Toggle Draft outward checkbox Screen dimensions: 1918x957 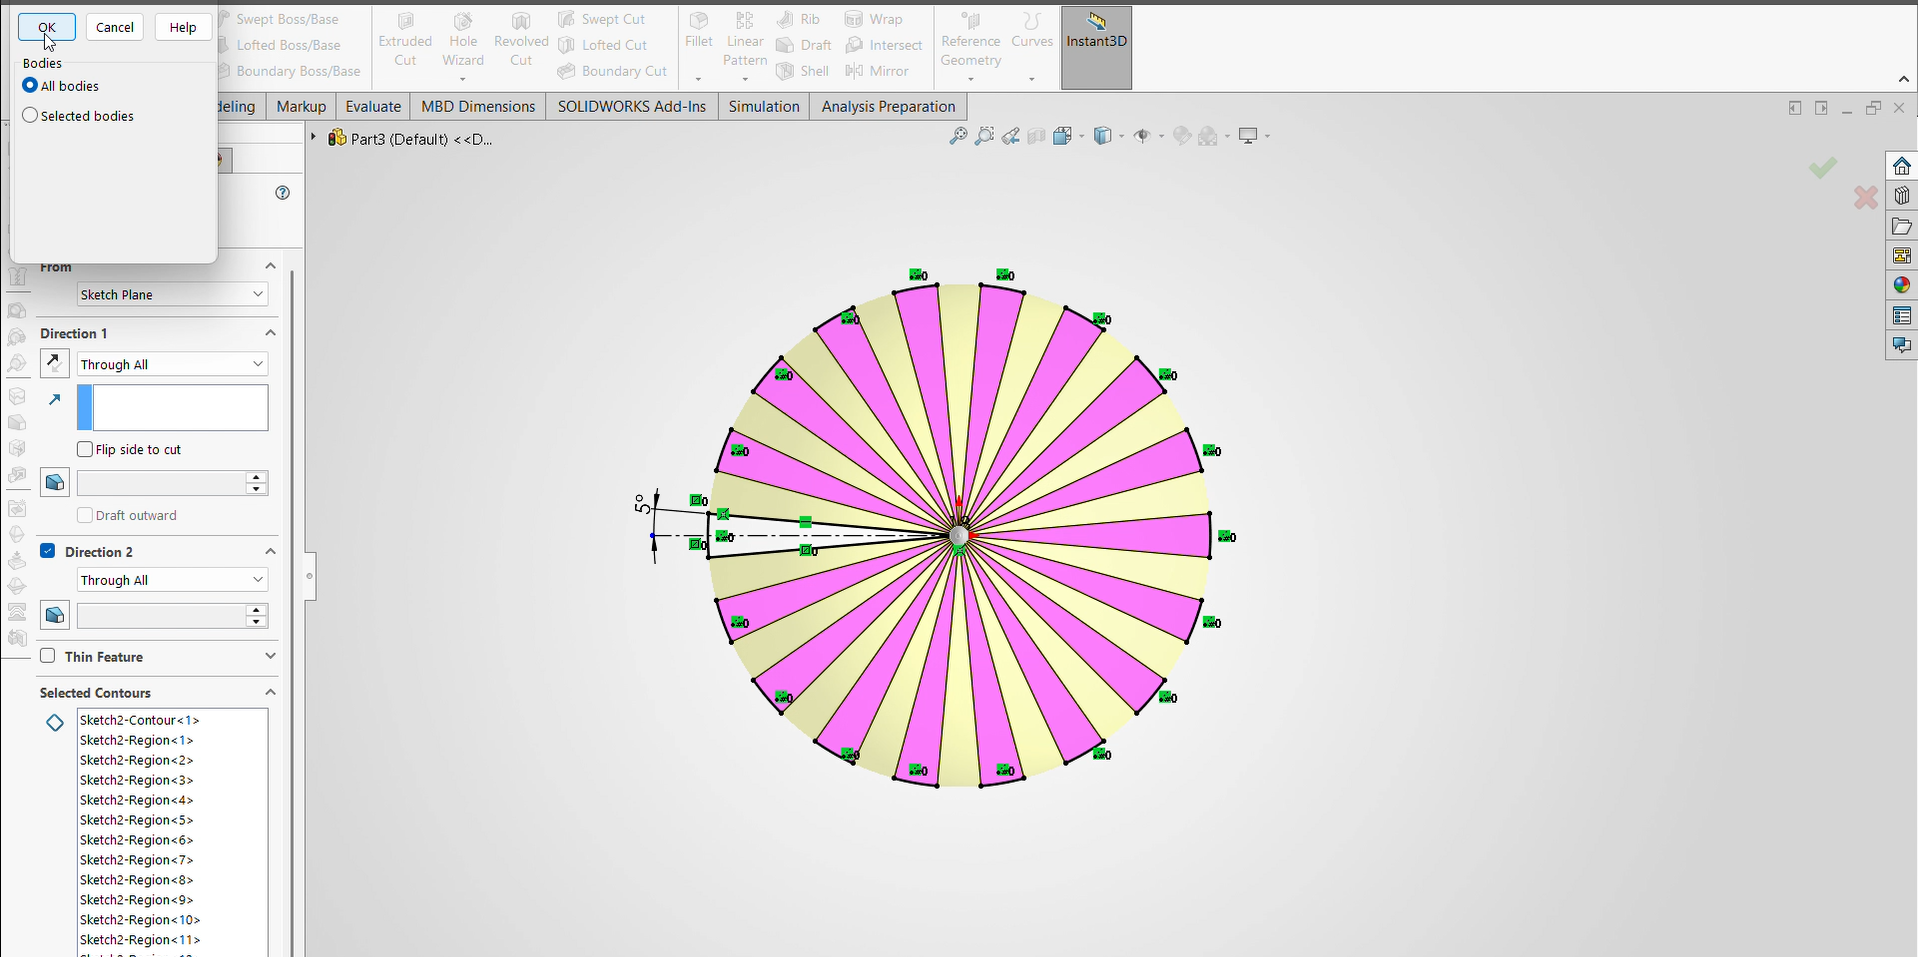click(x=85, y=515)
